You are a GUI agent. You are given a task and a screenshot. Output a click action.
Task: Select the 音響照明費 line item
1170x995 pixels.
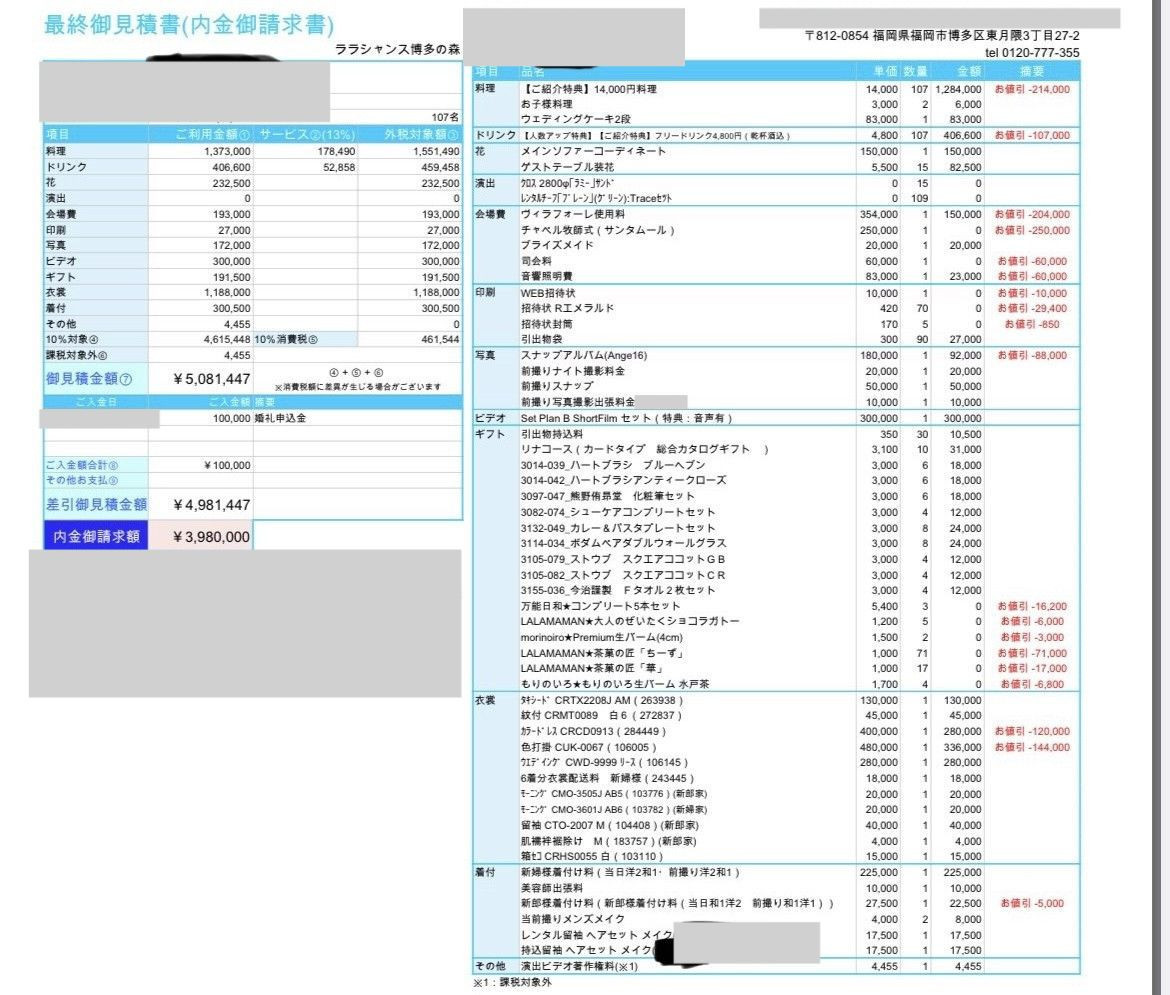547,276
